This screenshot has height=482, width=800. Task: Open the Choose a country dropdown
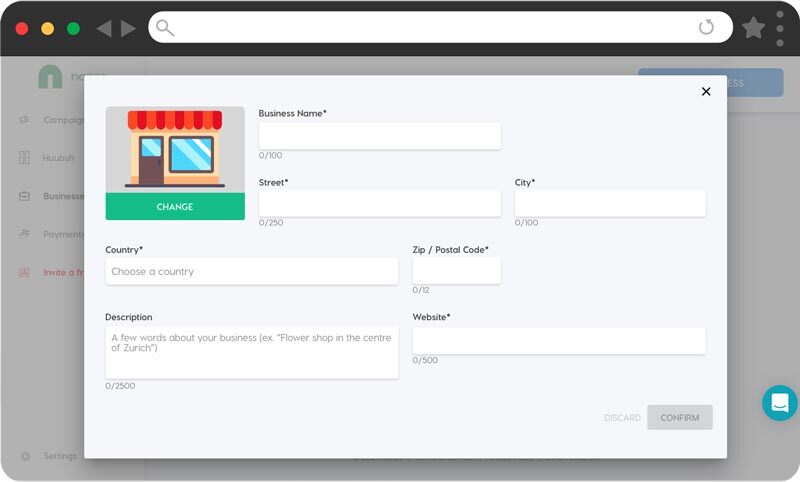pos(251,271)
